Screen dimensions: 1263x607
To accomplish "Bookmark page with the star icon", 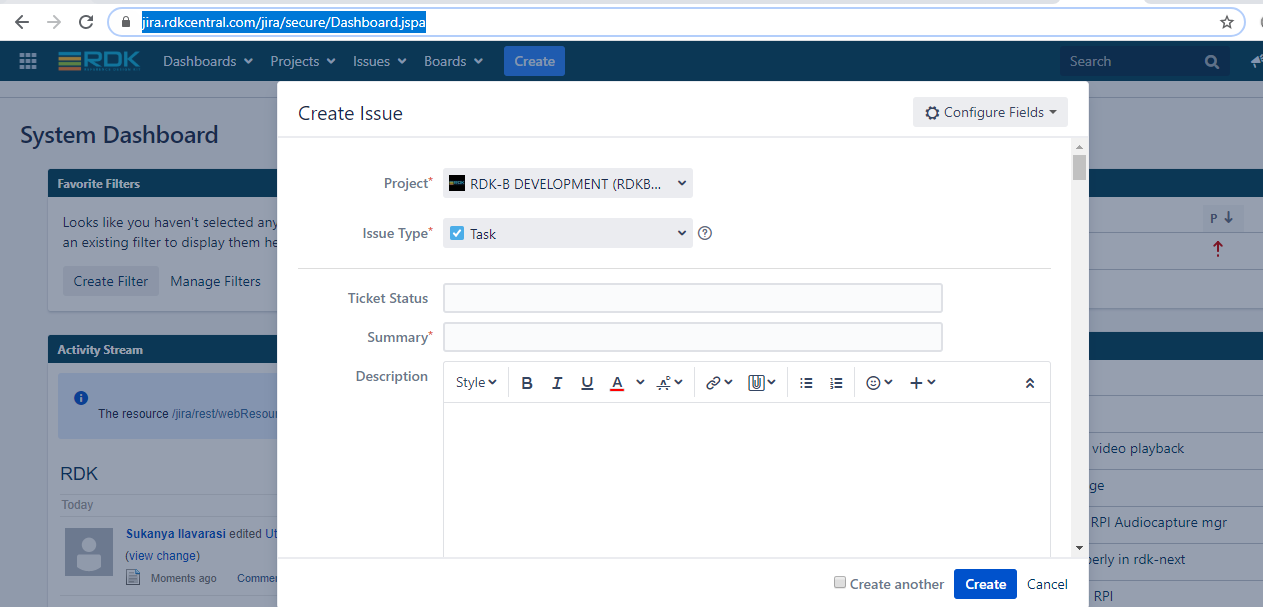I will click(x=1227, y=21).
